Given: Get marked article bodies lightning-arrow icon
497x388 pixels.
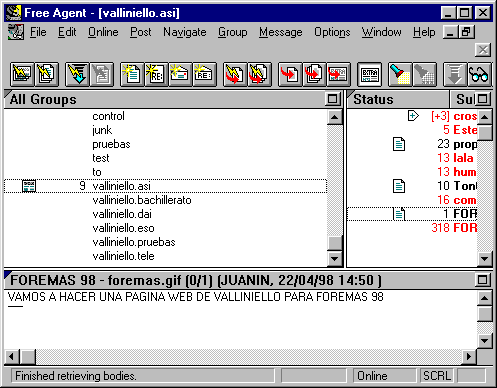Looking at the screenshot, I should click(77, 74).
